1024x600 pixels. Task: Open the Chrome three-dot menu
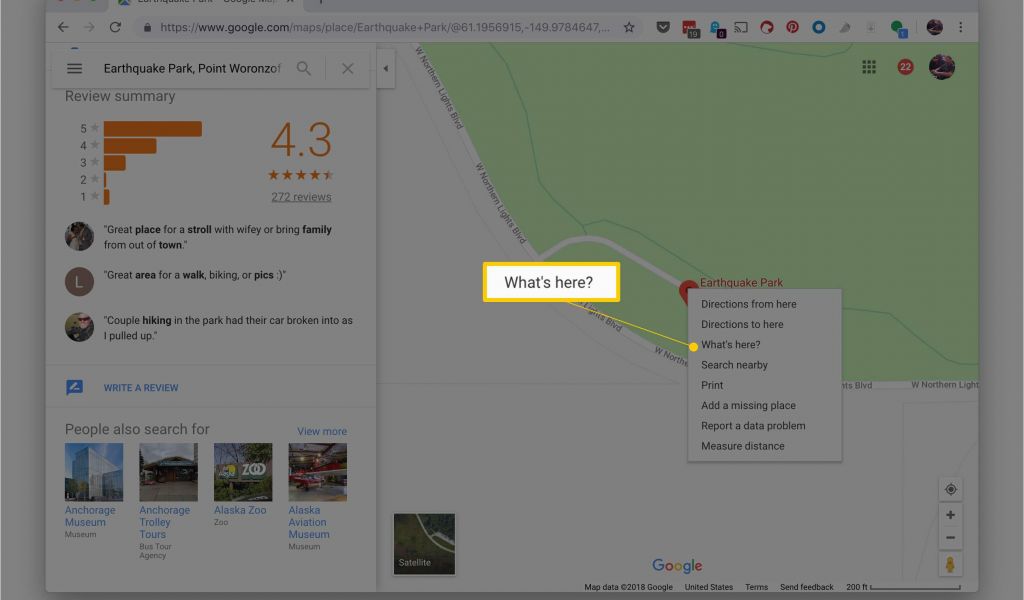click(960, 27)
